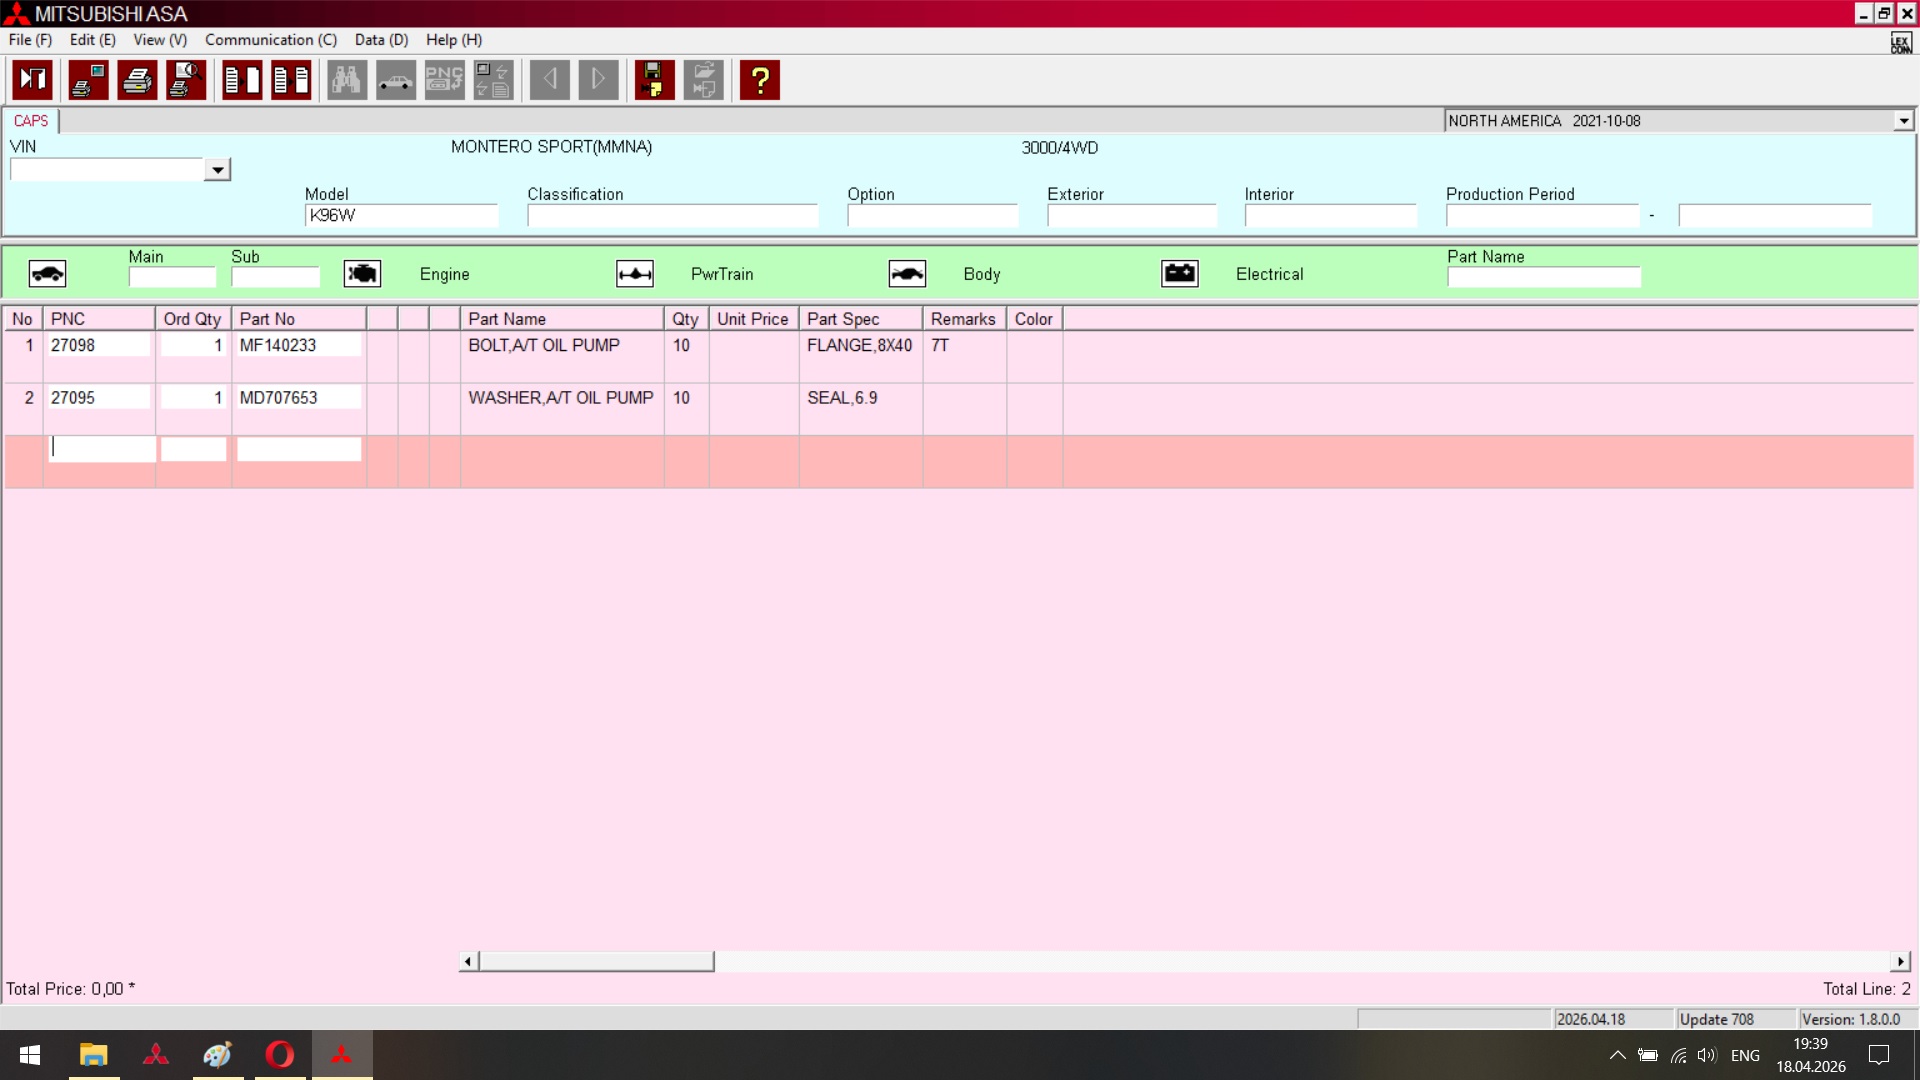Expand the VIN dropdown arrow

coord(217,170)
